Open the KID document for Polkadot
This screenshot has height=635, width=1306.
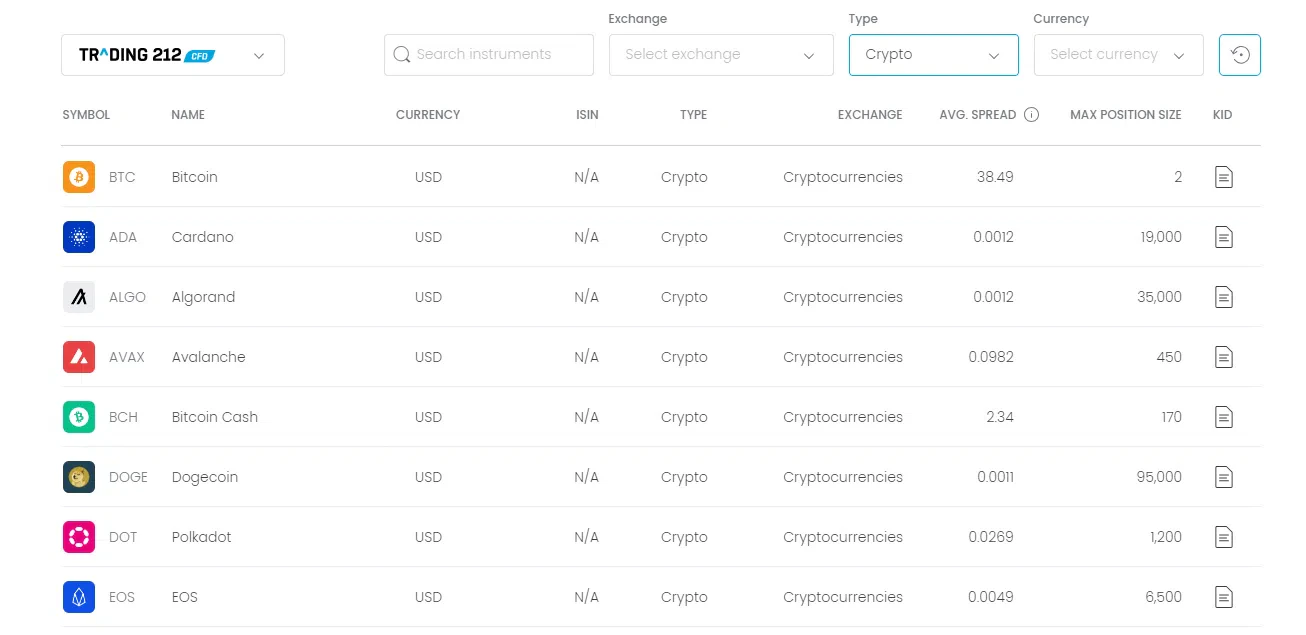pyautogui.click(x=1223, y=537)
